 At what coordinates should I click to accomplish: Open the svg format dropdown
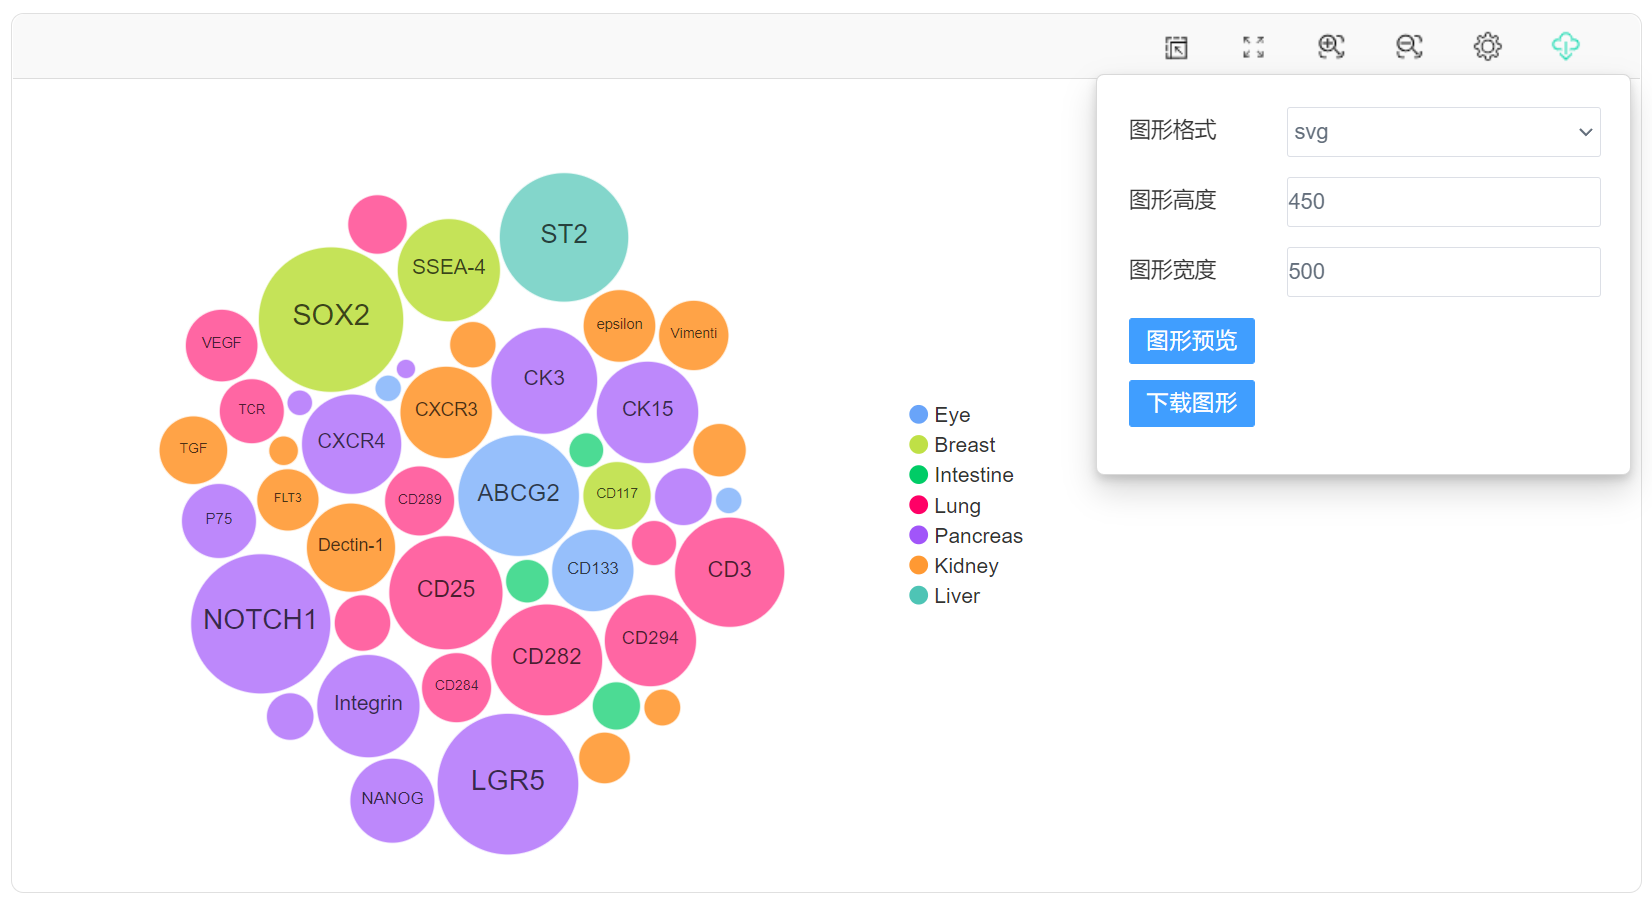coord(1443,132)
